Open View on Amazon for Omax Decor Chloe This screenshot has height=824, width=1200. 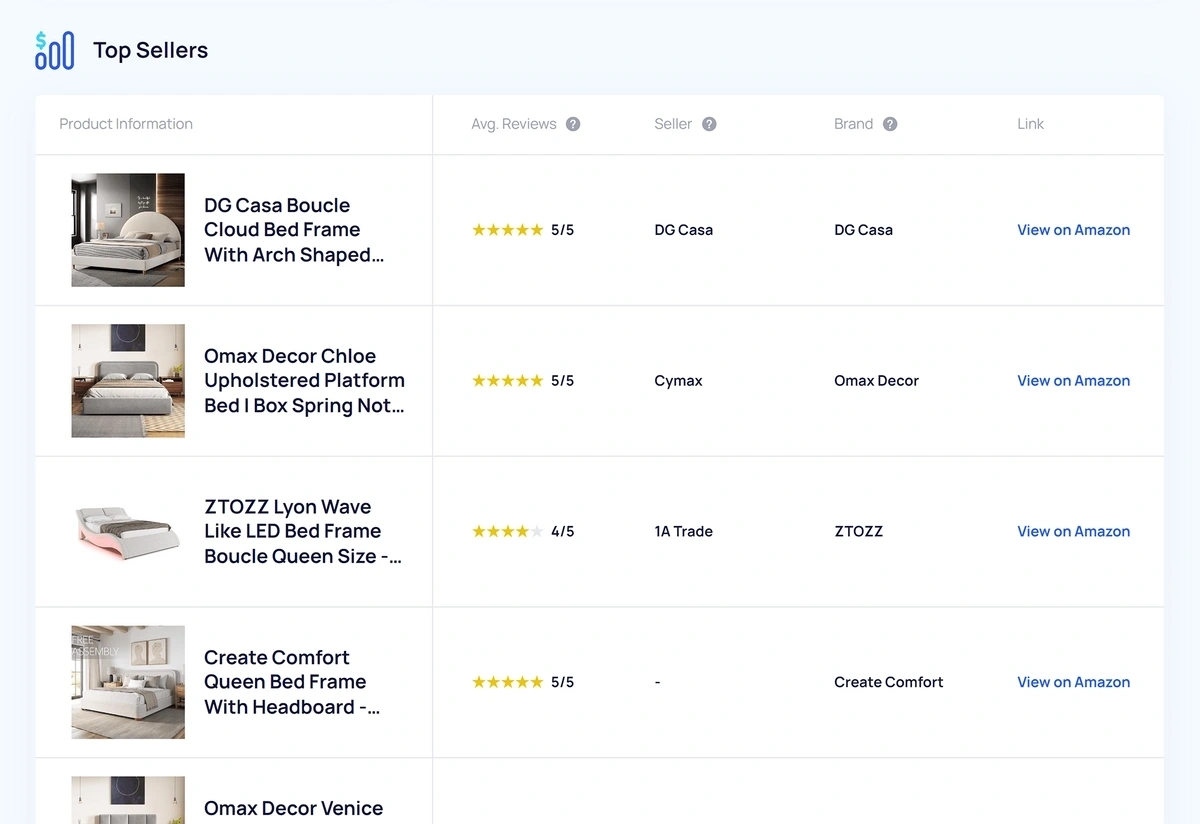click(1073, 381)
